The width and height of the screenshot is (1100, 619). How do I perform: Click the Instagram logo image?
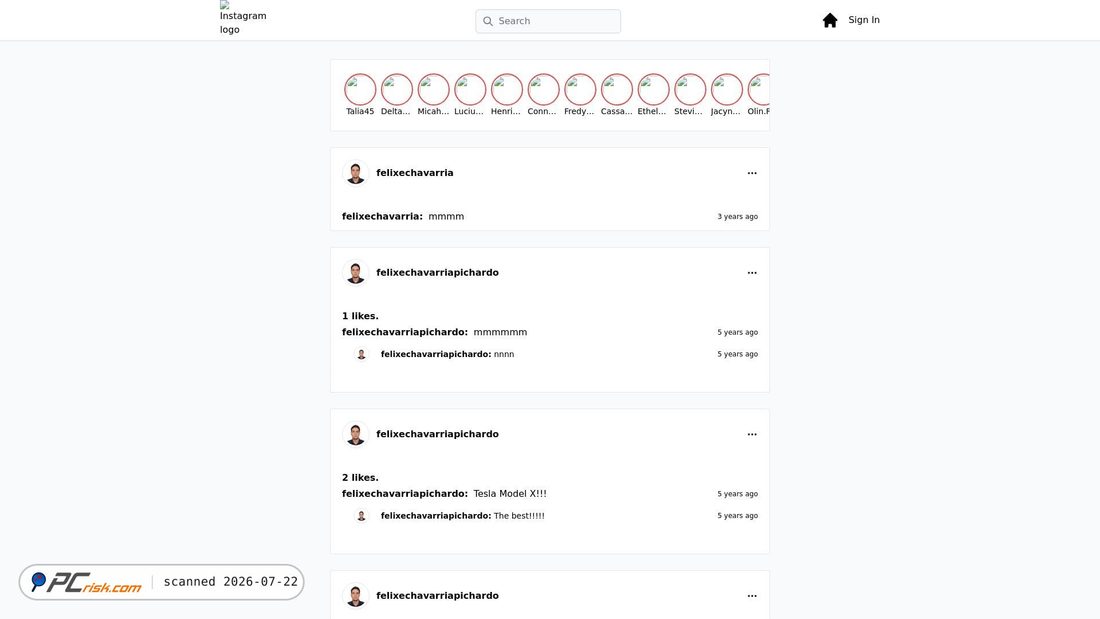click(x=243, y=18)
